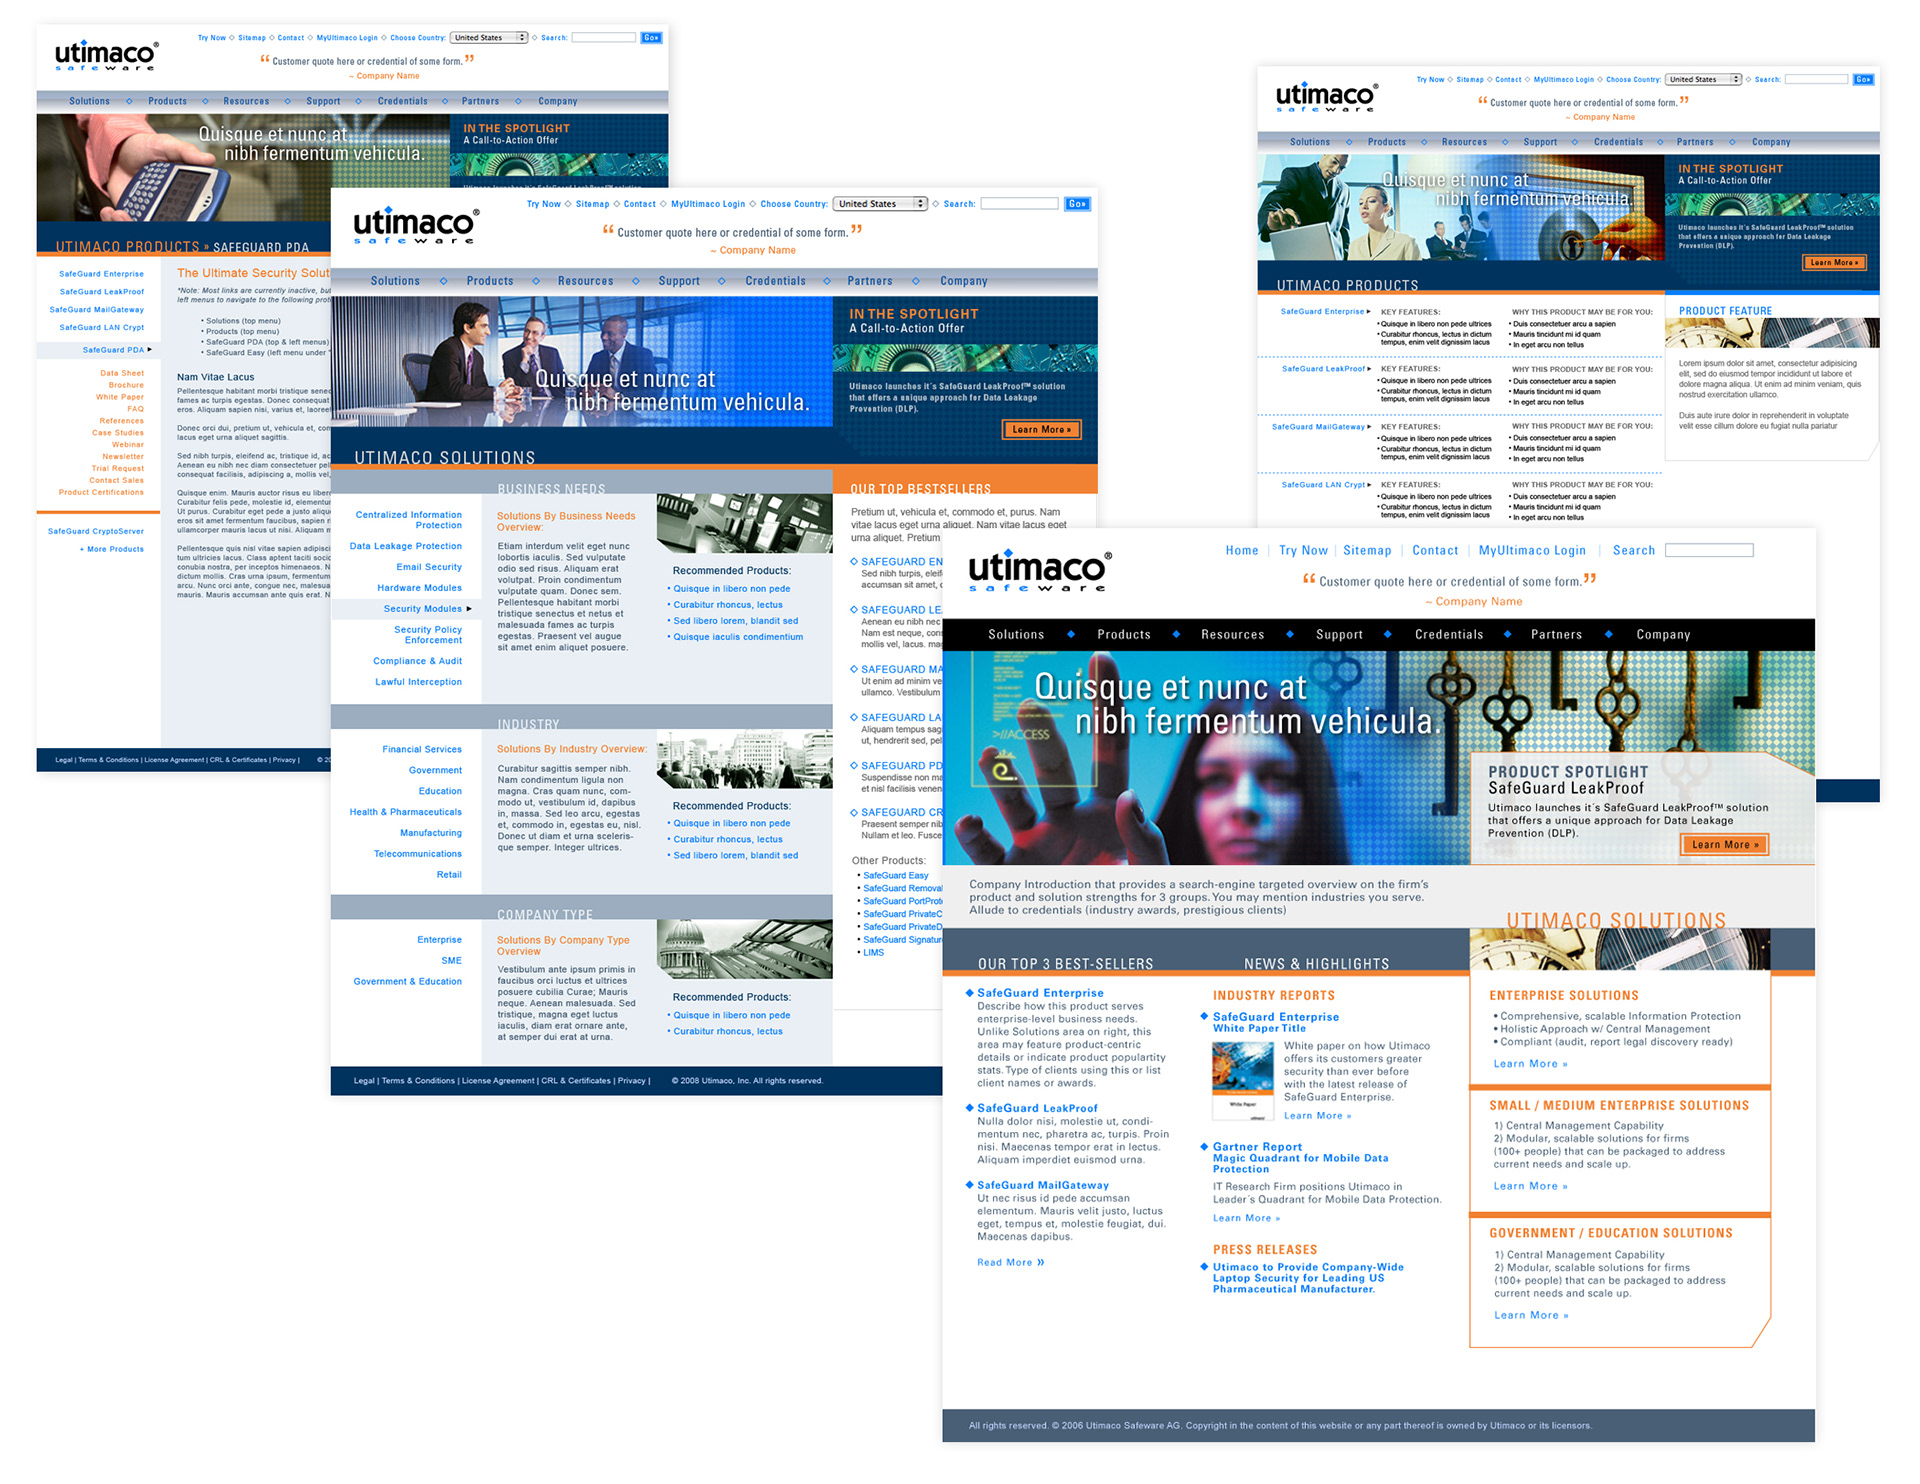The height and width of the screenshot is (1484, 1920).
Task: Click More Products on SafeGuard PDA page
Action: 112,549
